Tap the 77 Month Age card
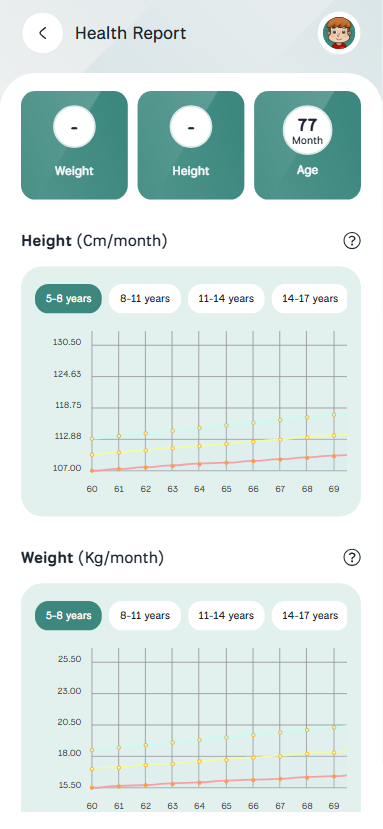 [307, 145]
